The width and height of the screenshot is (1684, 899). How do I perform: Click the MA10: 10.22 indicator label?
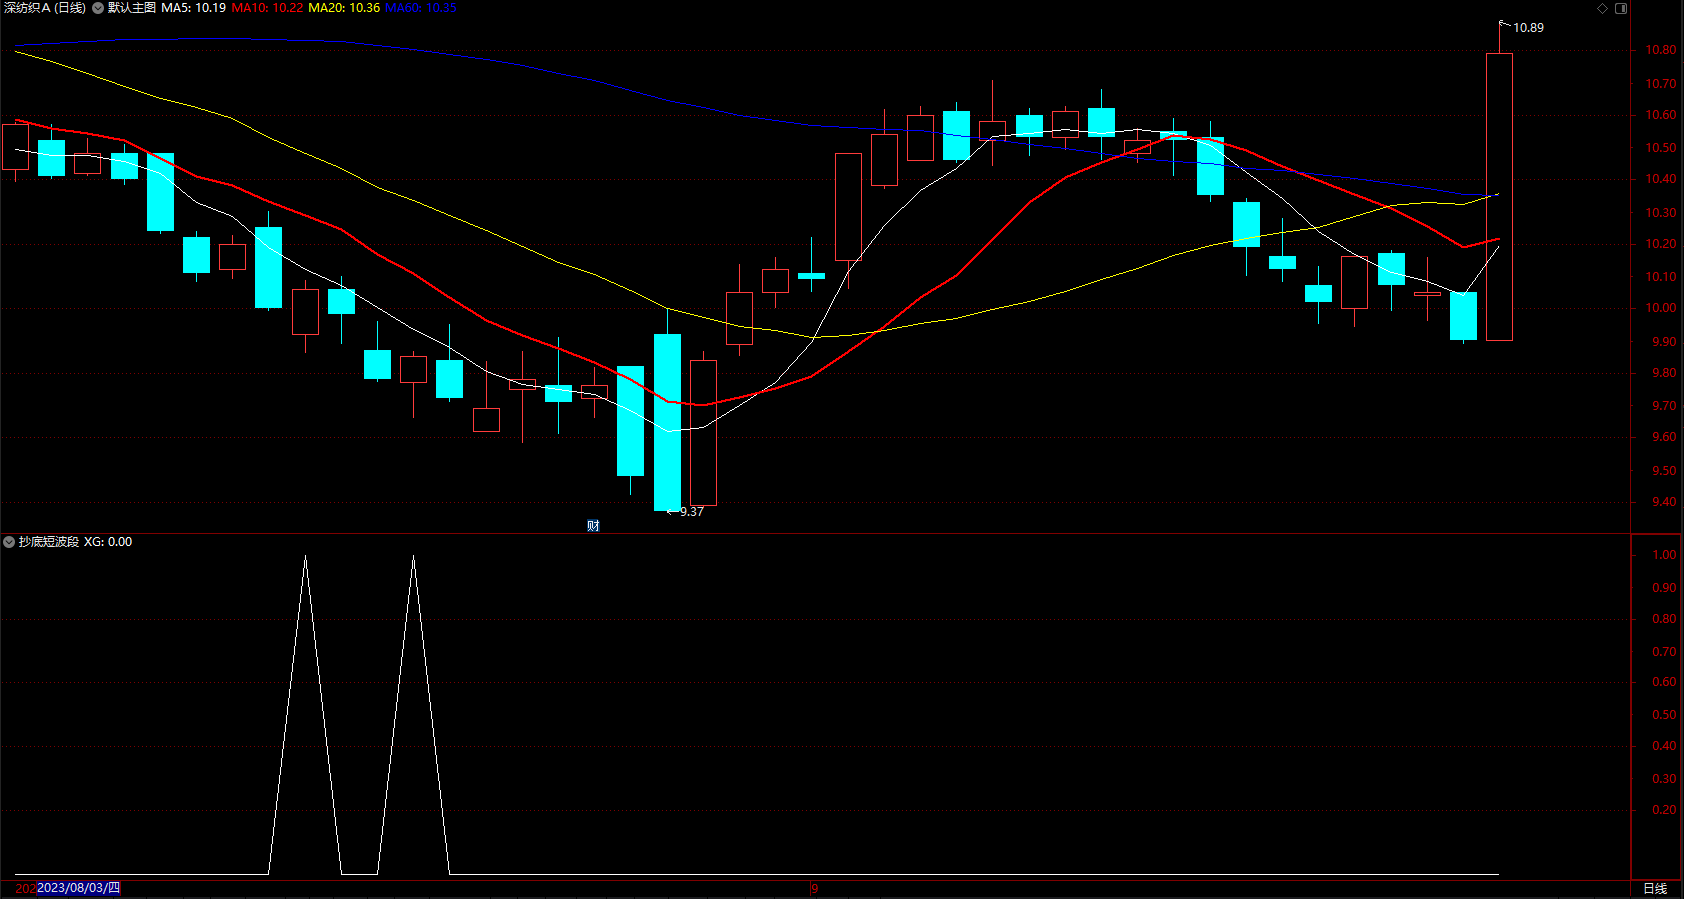(267, 8)
